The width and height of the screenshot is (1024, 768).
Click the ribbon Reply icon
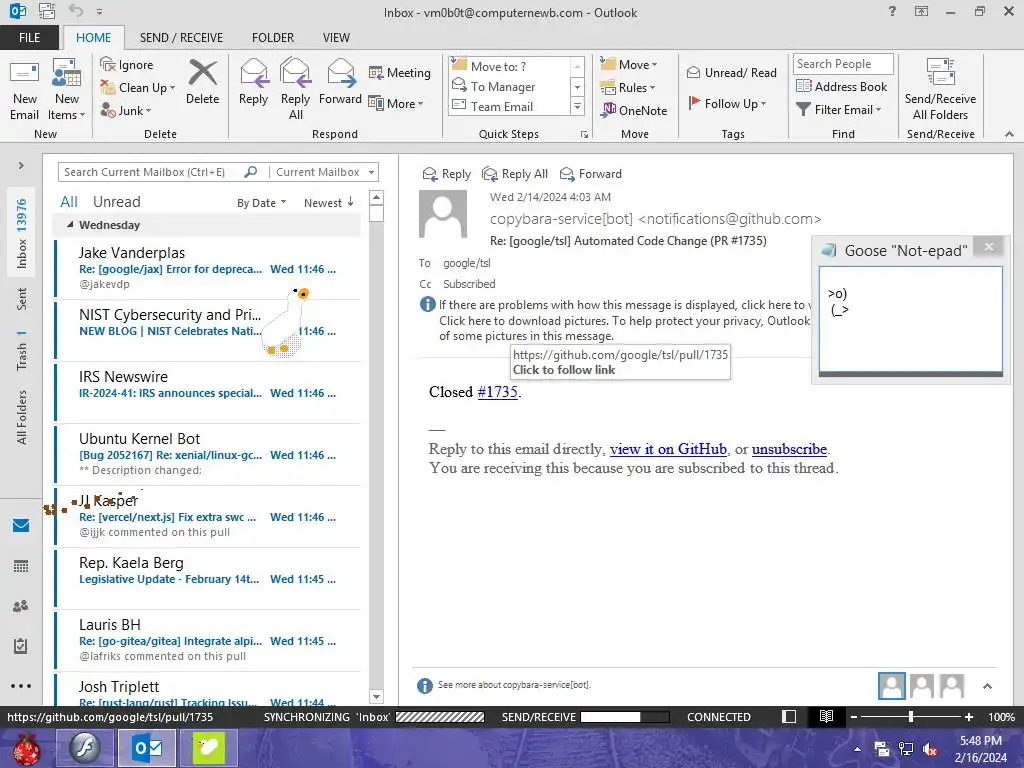(253, 72)
